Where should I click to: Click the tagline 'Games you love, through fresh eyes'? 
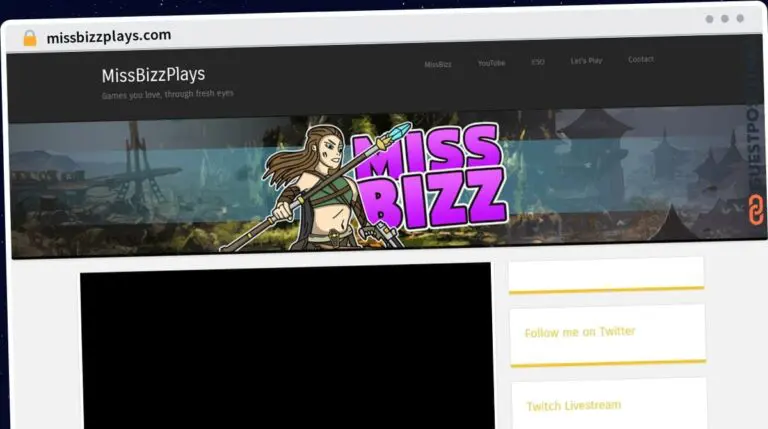click(x=168, y=94)
